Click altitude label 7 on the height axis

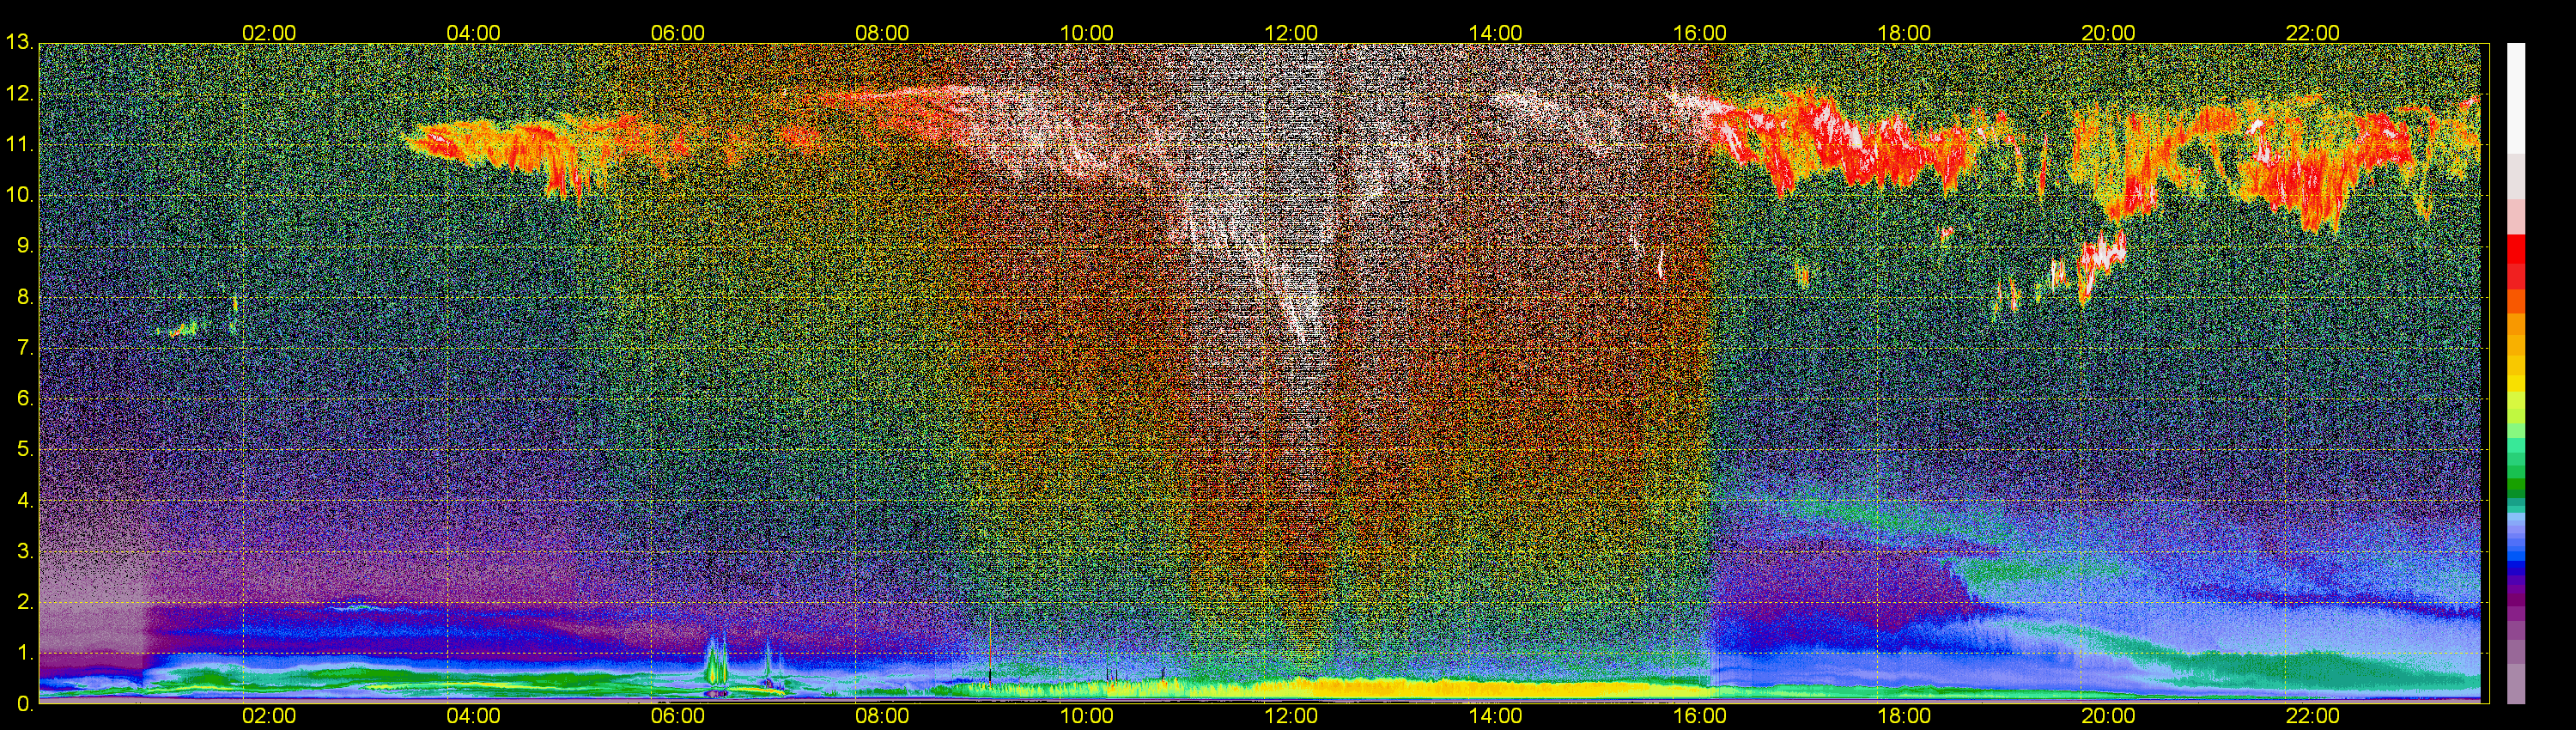click(24, 348)
